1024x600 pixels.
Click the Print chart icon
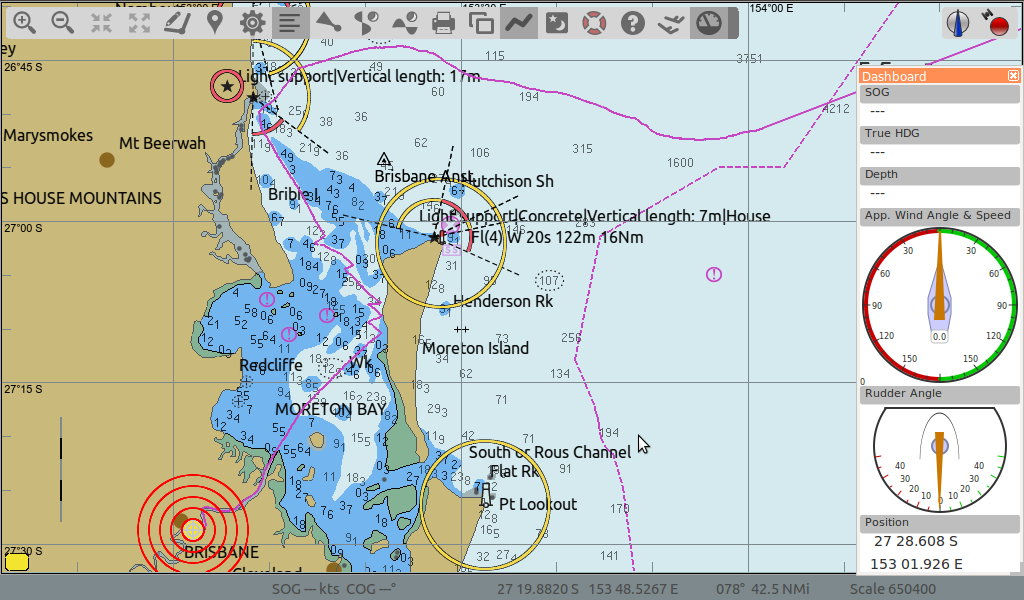pyautogui.click(x=443, y=22)
